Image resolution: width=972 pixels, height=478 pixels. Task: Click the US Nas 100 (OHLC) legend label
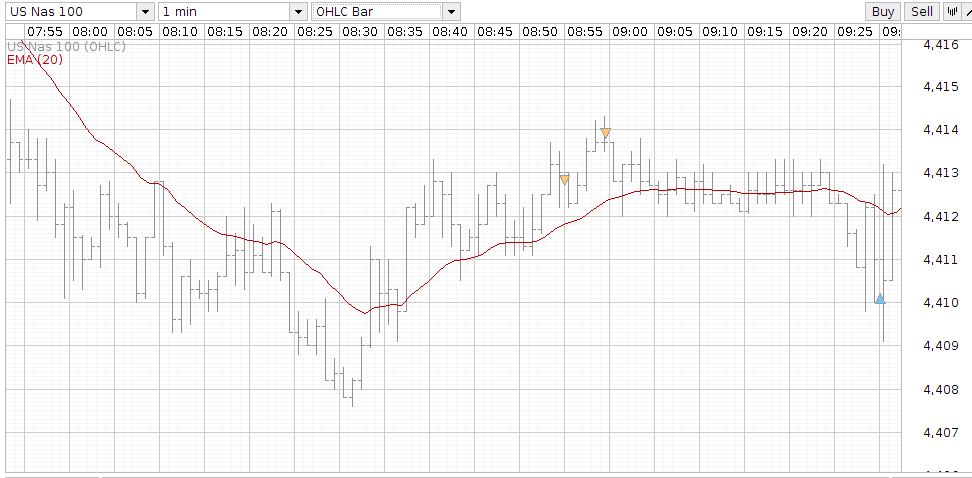66,46
